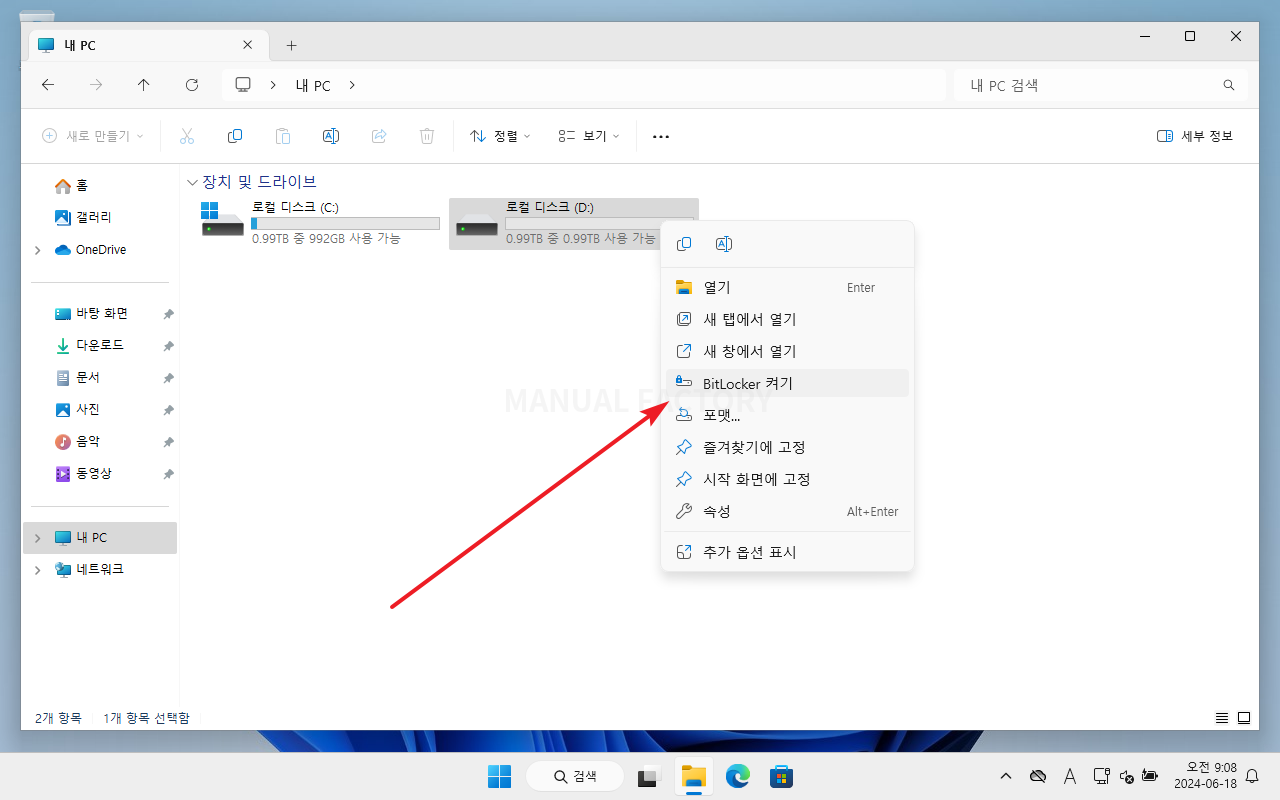
Task: Select the 로컬 디스크 (C:) drive
Action: [x=321, y=224]
